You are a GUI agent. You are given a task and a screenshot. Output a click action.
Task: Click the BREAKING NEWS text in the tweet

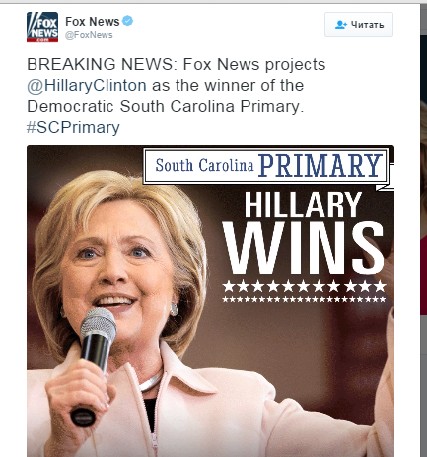click(x=100, y=64)
